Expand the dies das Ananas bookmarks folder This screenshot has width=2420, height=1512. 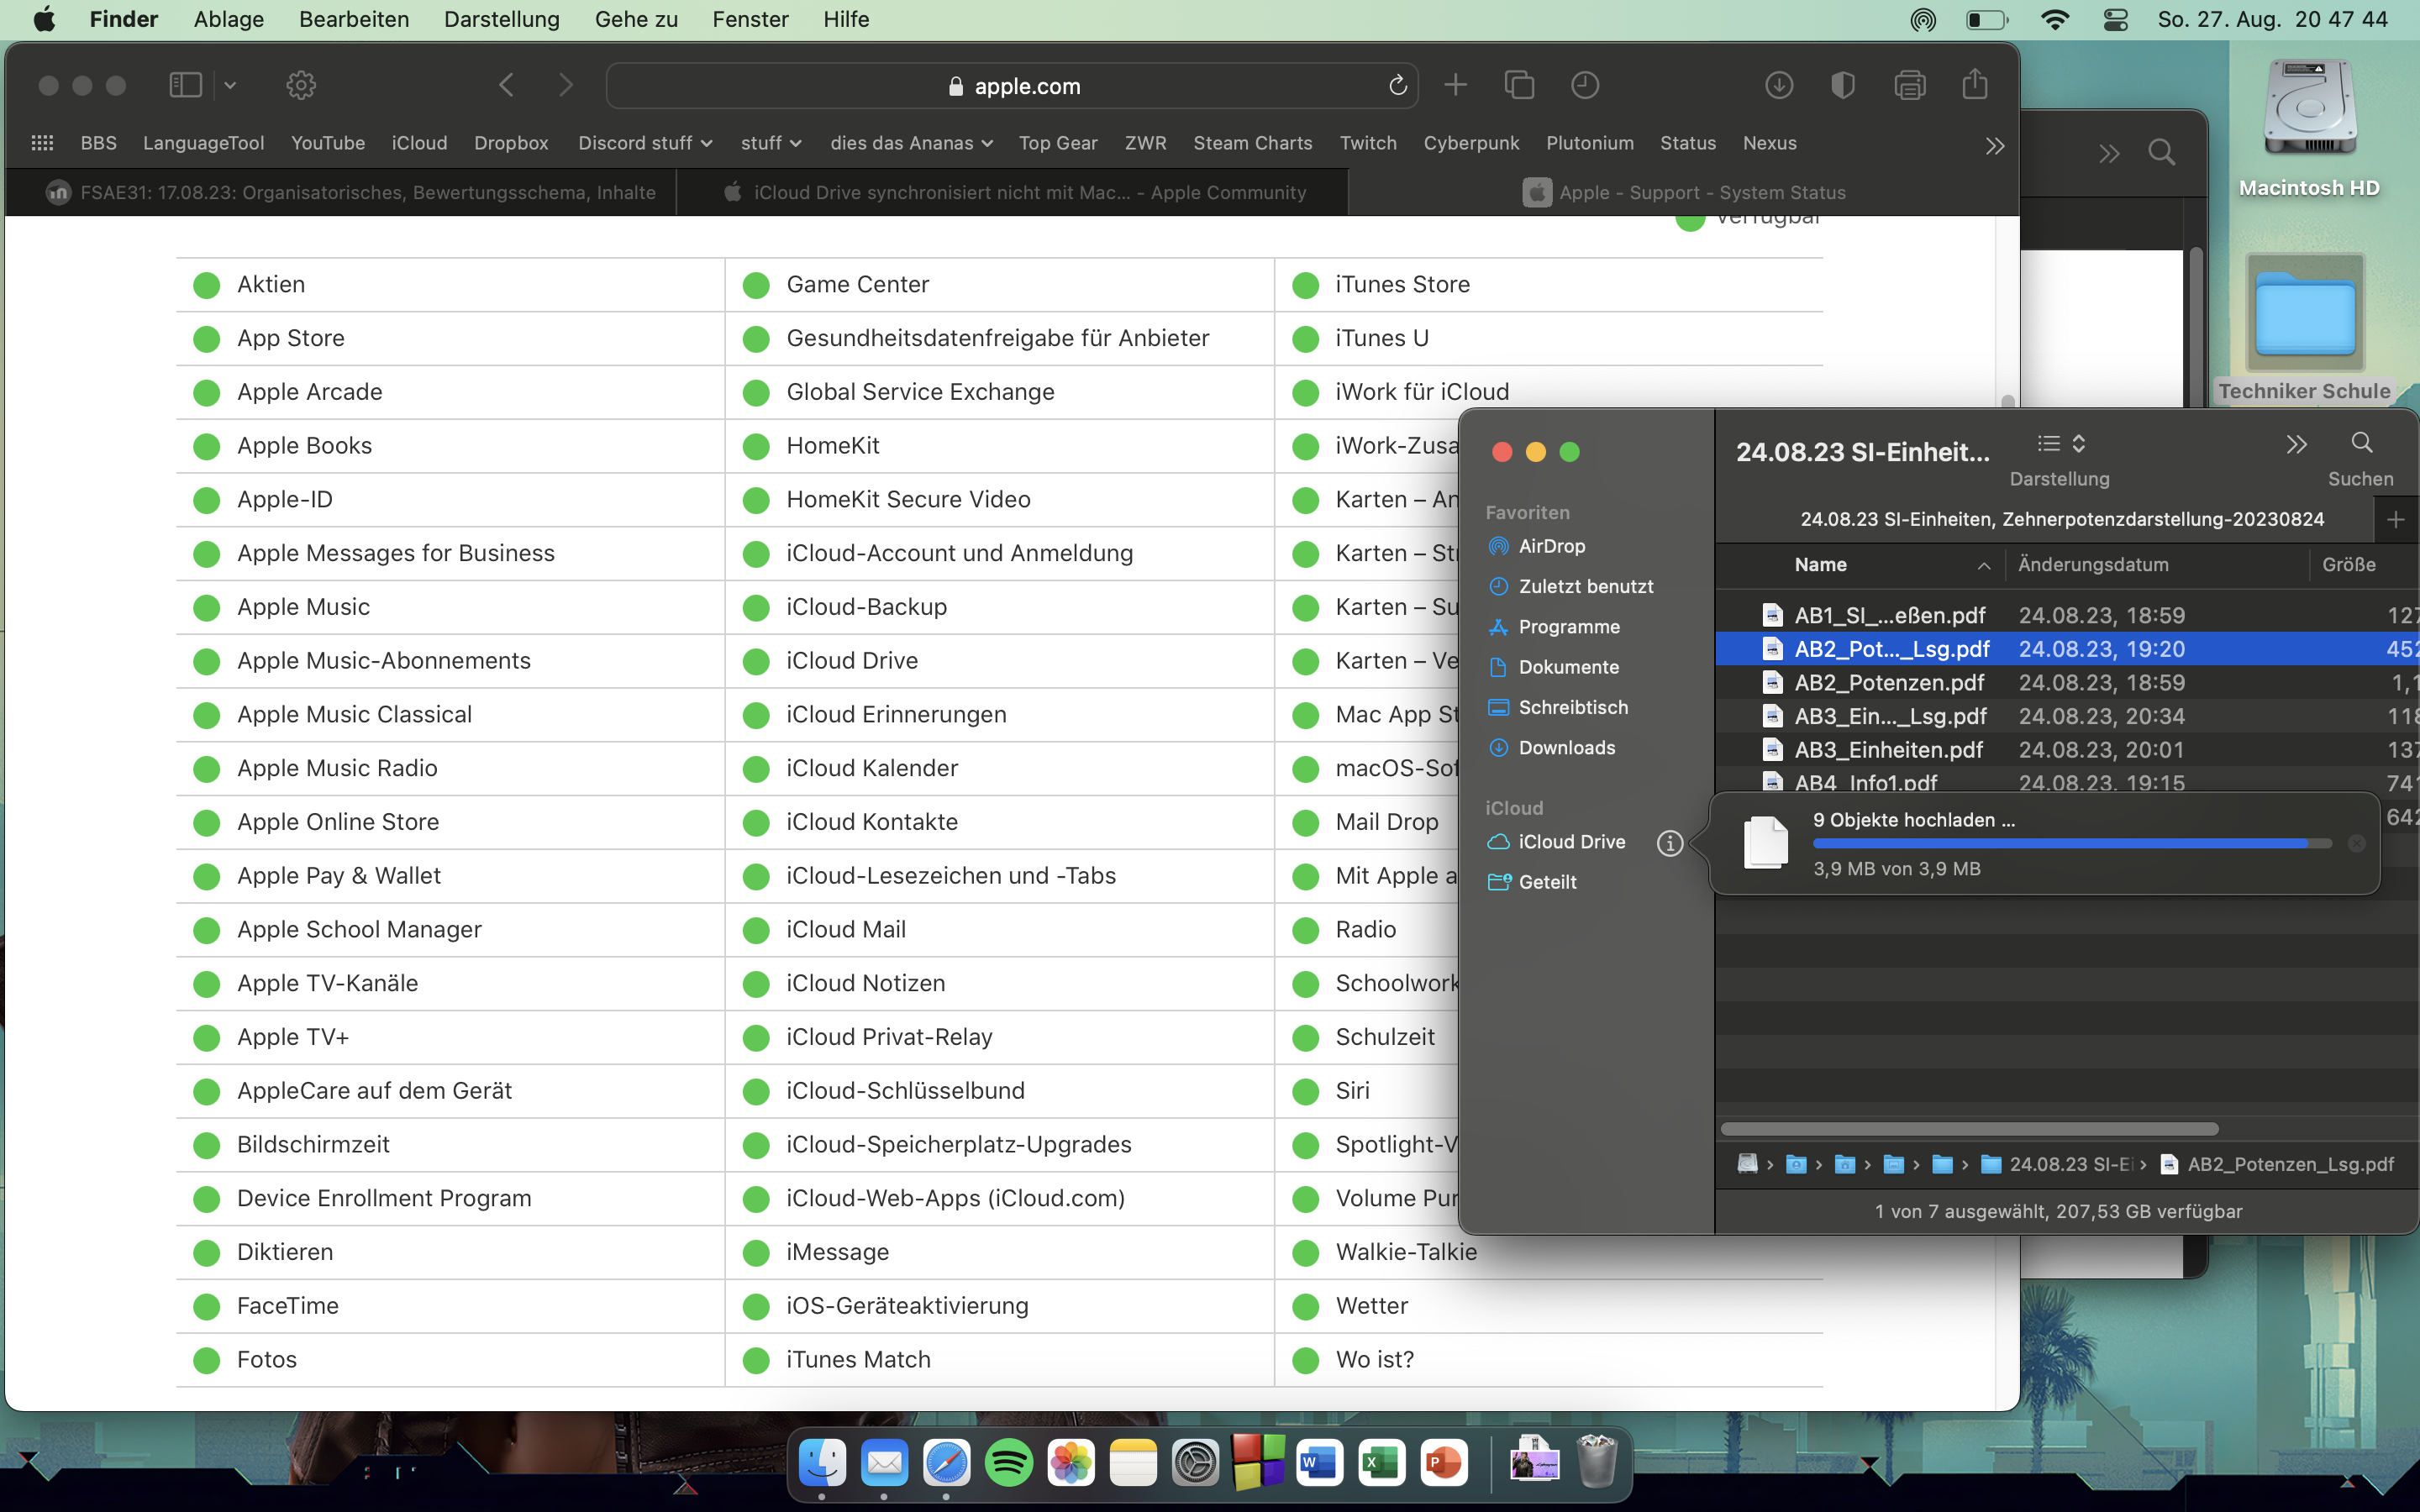click(910, 143)
